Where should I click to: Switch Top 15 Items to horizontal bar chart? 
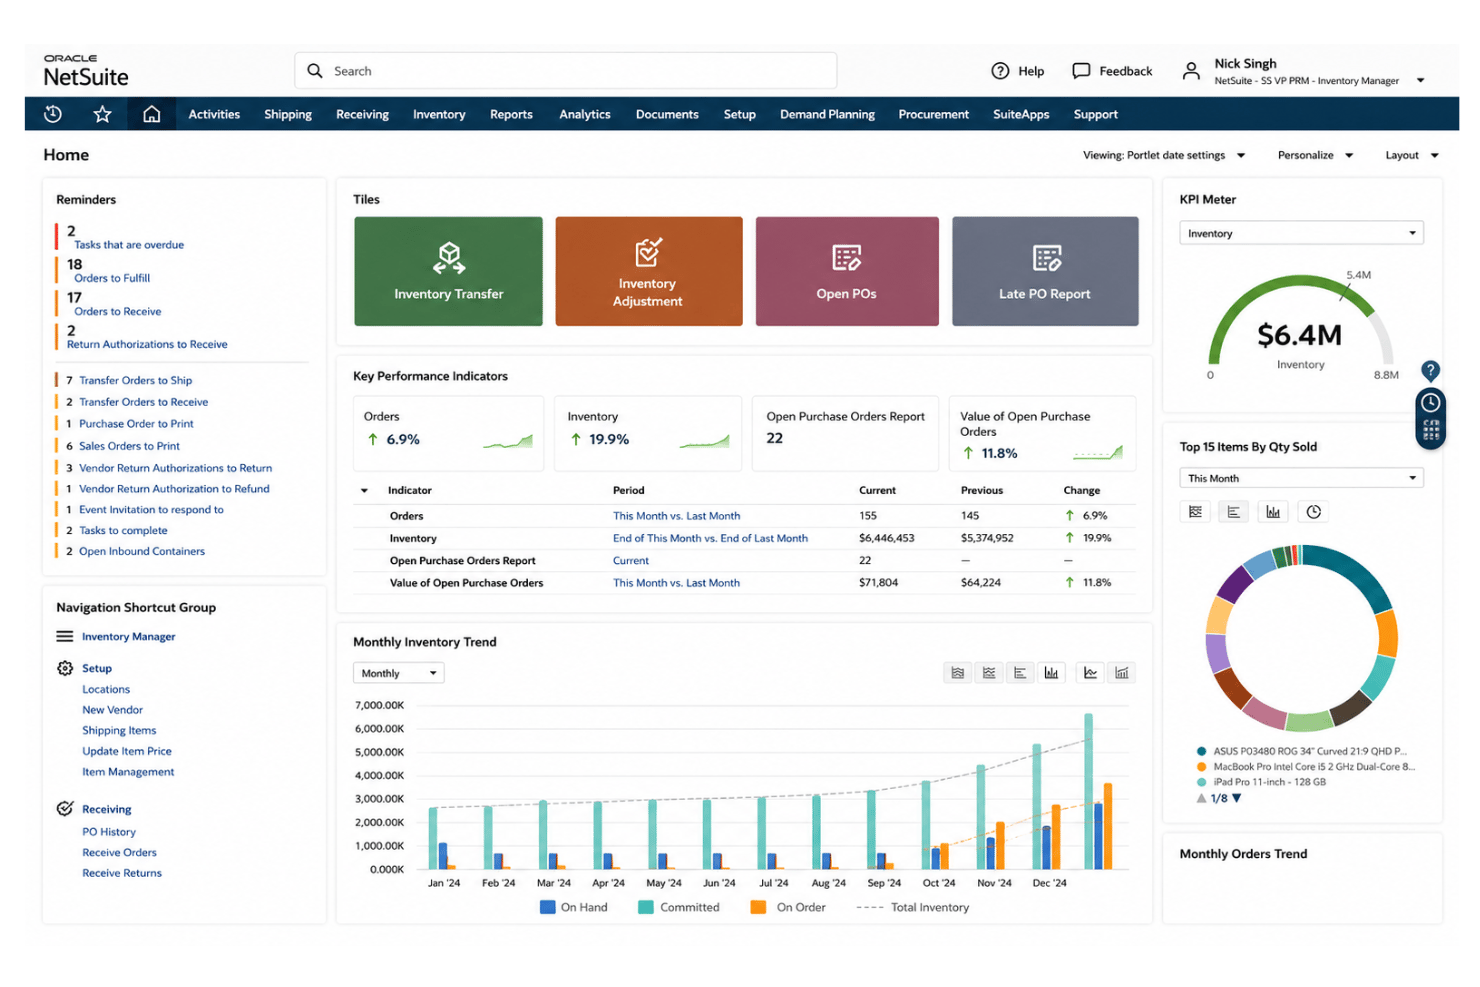pos(1234,512)
